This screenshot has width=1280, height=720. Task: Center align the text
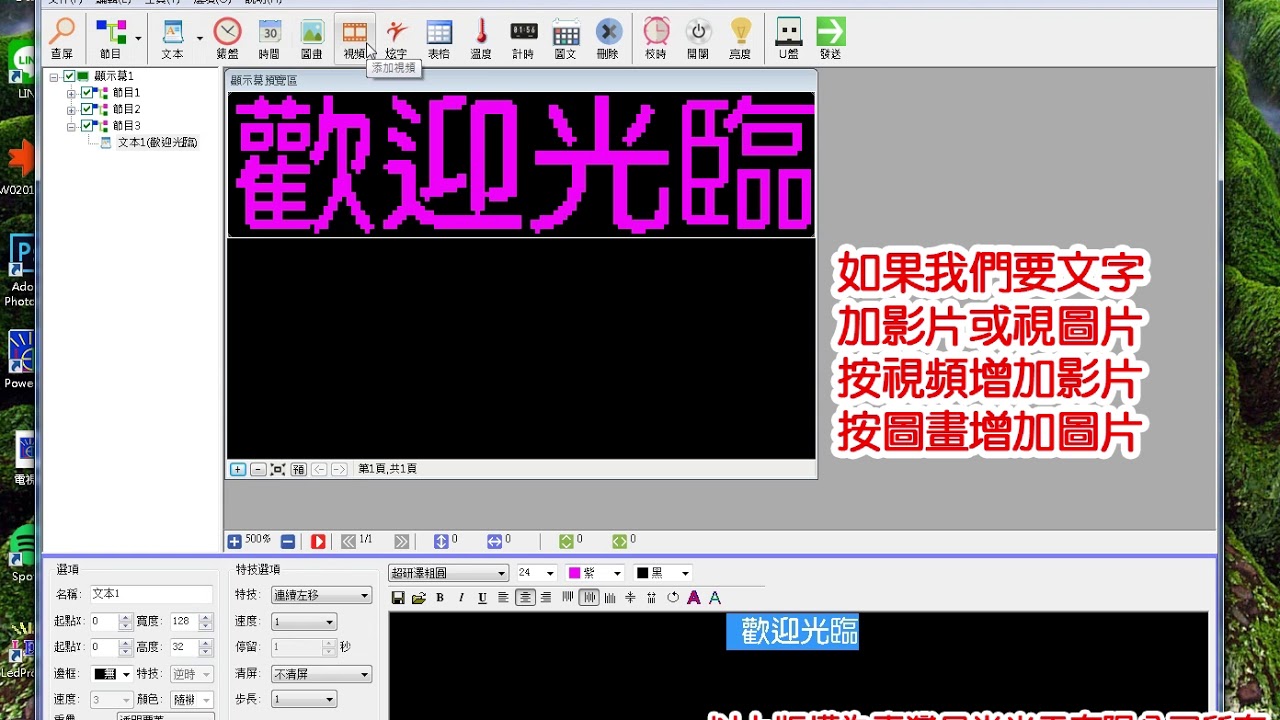[x=525, y=598]
